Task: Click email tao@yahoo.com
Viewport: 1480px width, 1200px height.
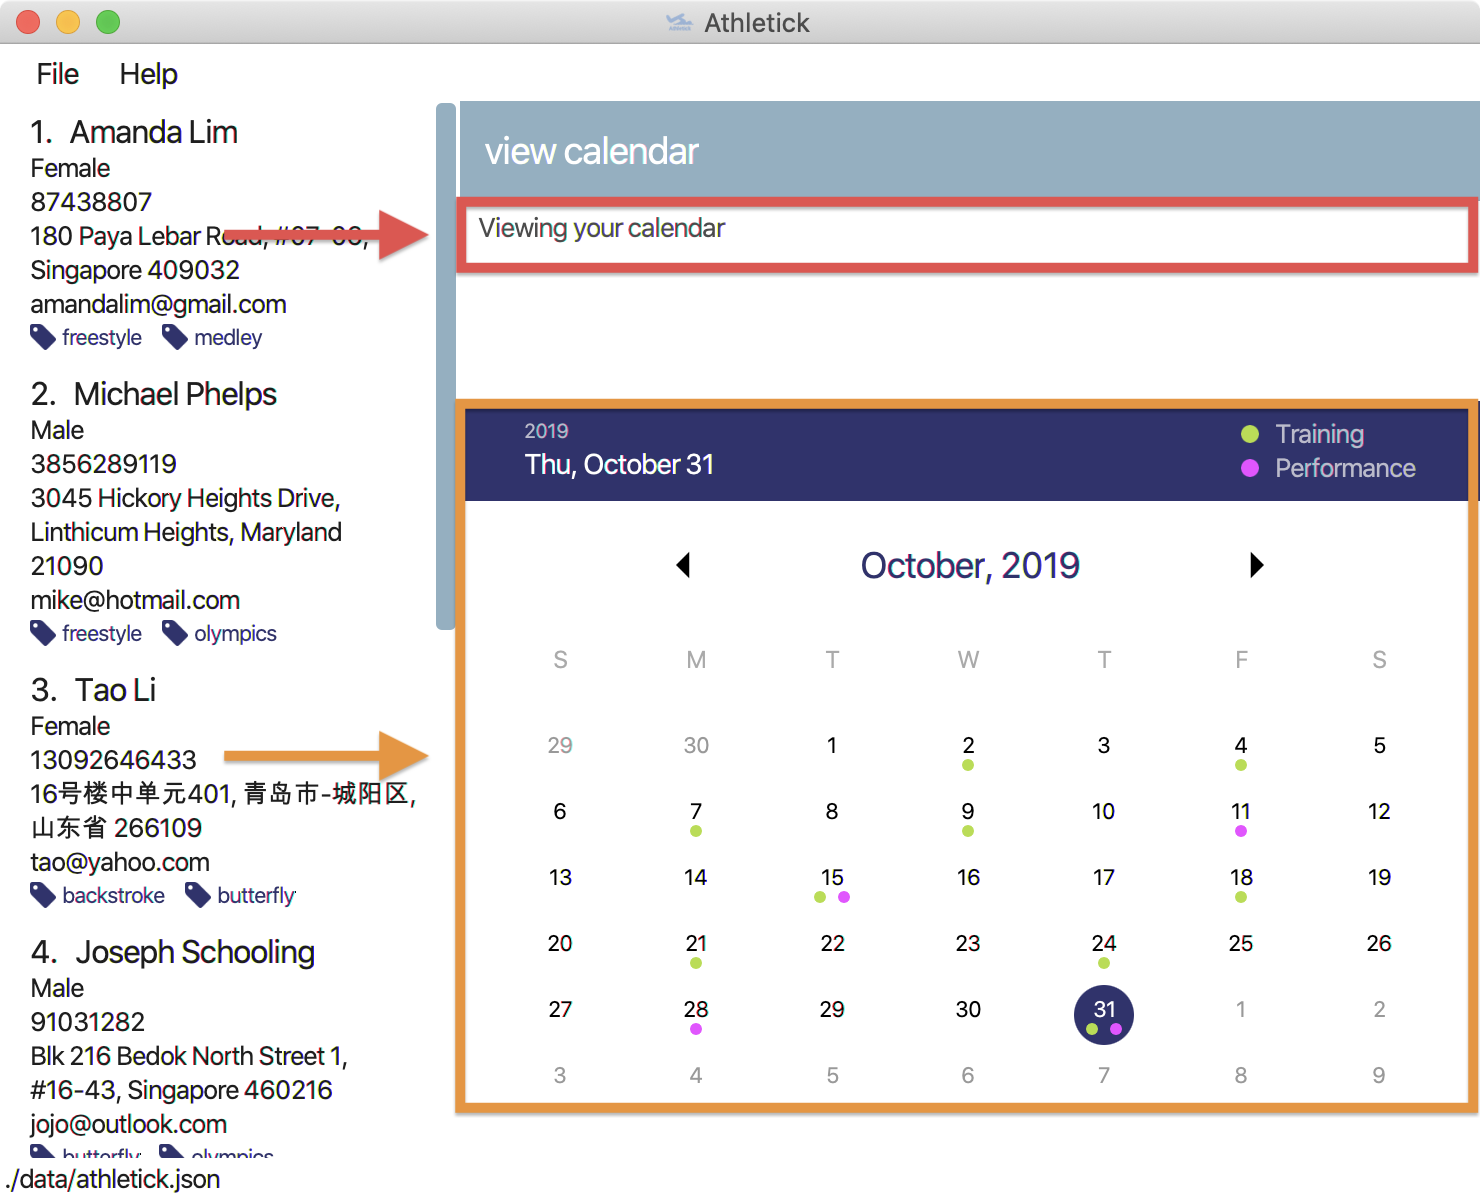Action: (x=120, y=862)
